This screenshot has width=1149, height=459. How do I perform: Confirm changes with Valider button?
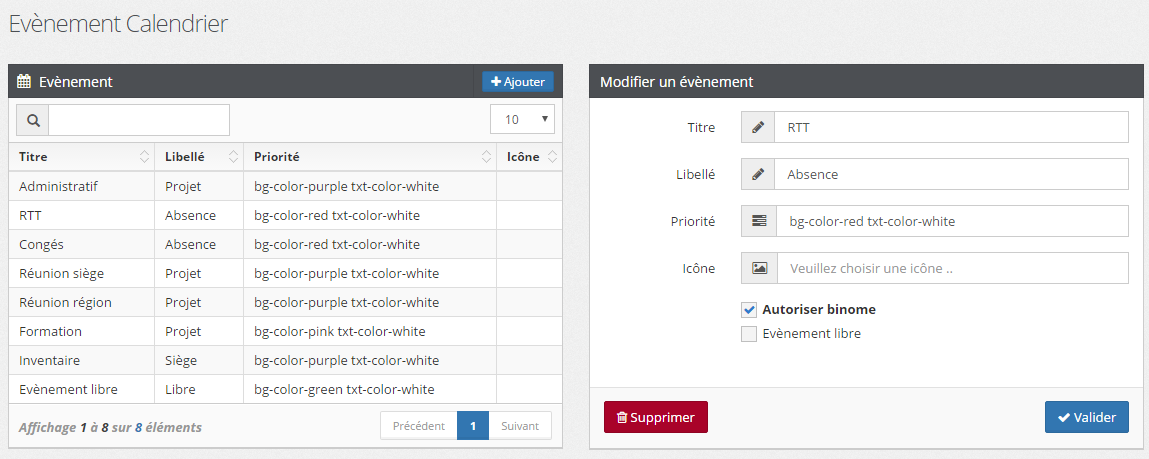[1086, 417]
